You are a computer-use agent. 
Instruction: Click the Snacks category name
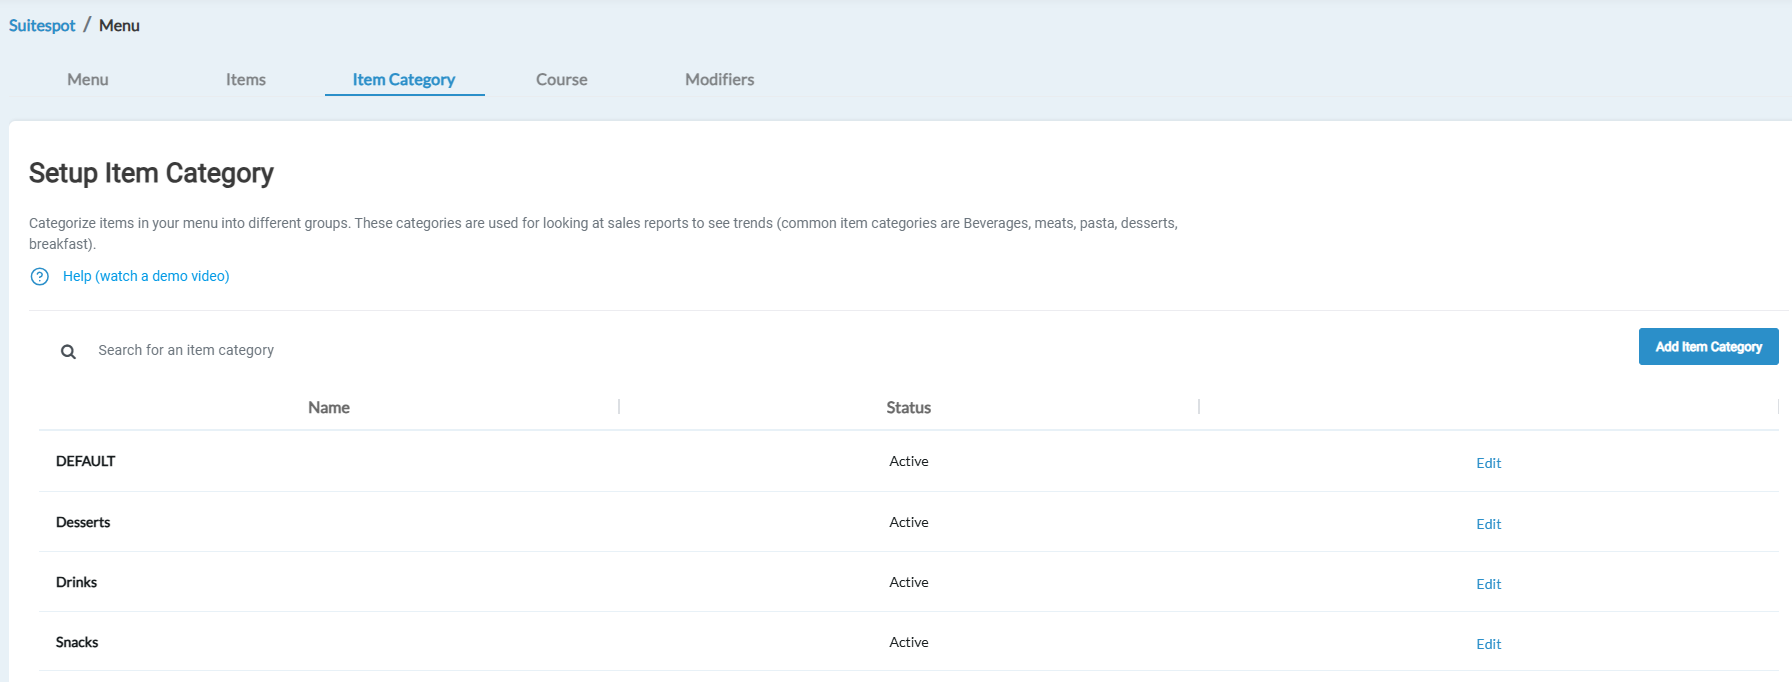click(77, 642)
